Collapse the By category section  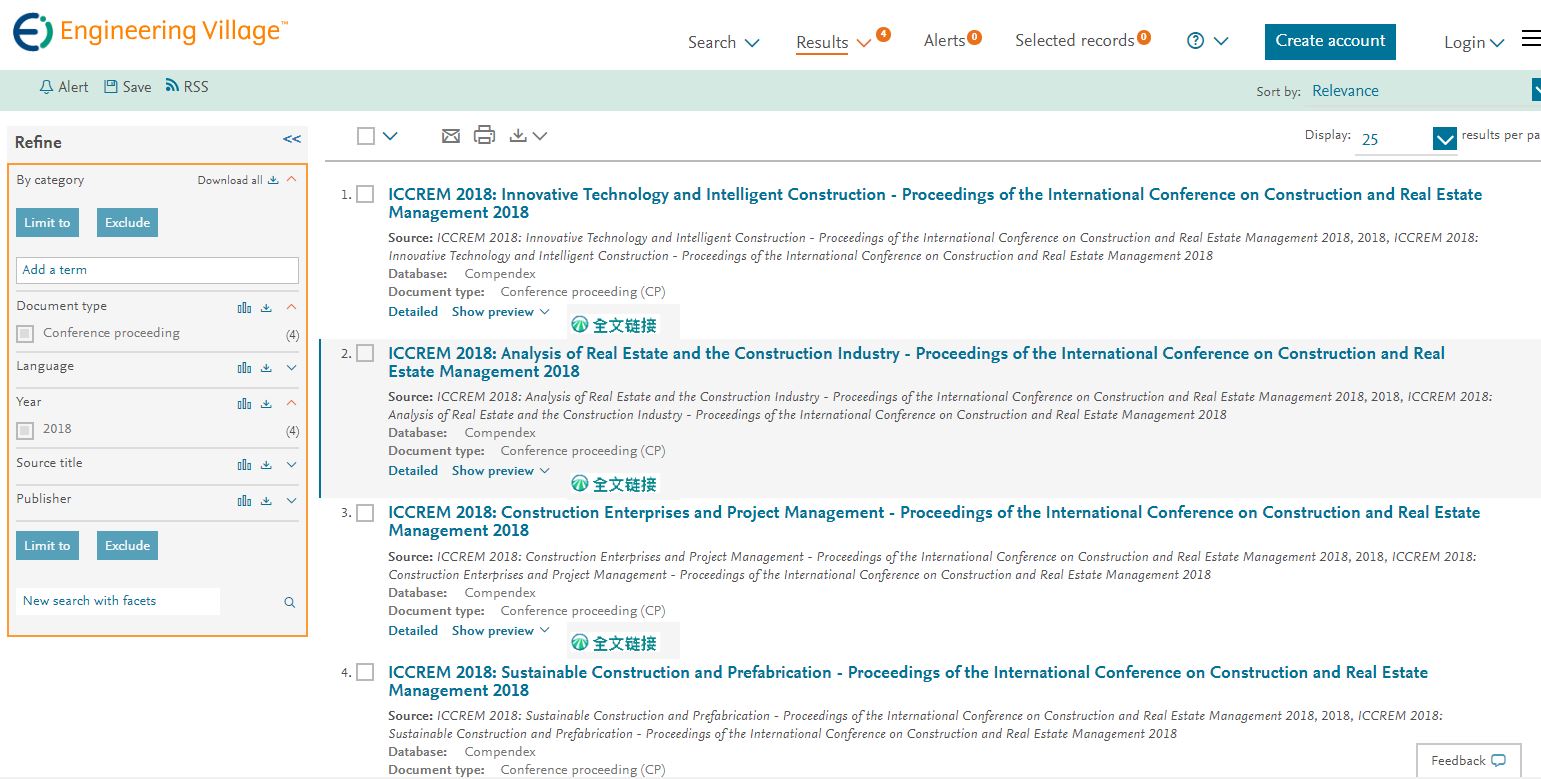coord(291,180)
